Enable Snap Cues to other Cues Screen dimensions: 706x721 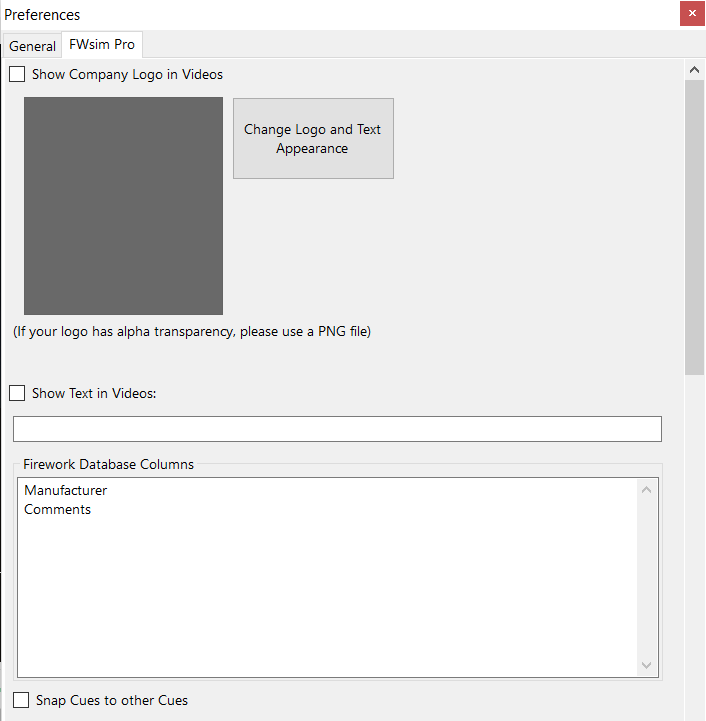pyautogui.click(x=21, y=700)
